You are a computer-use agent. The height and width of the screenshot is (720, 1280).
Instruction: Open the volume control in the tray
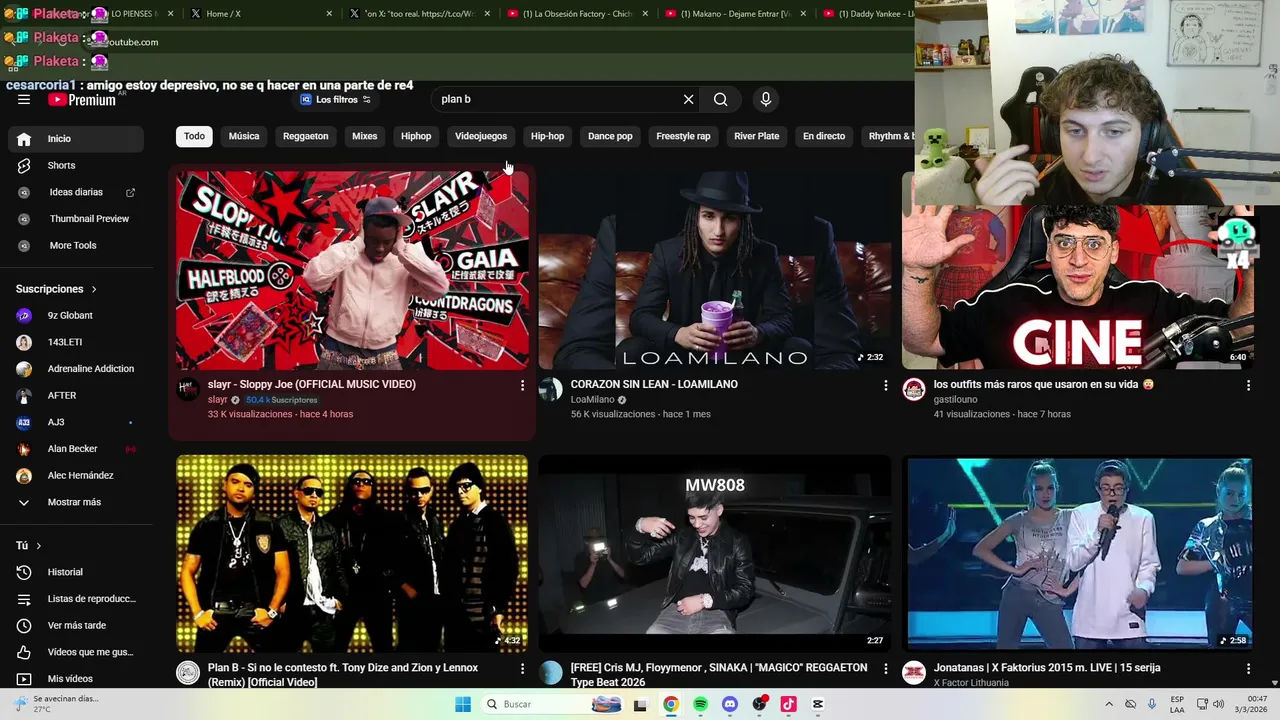(1218, 704)
